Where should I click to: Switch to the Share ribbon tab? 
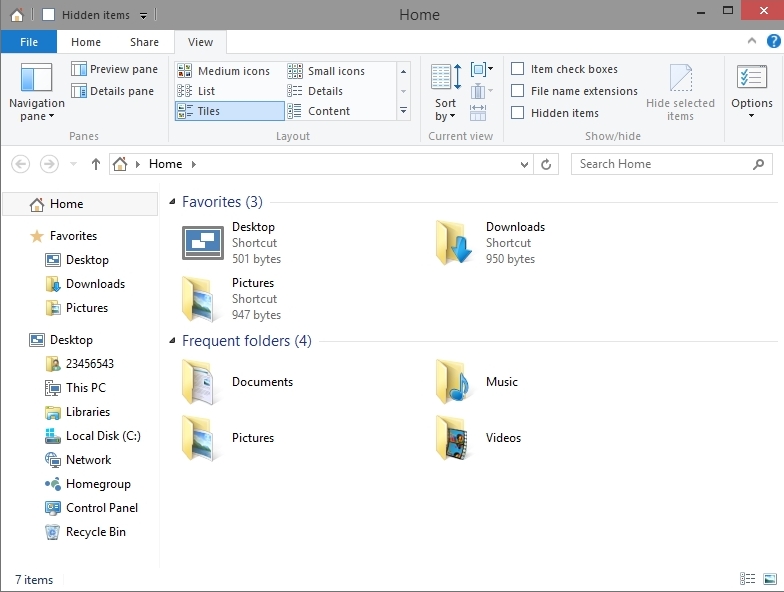point(144,42)
